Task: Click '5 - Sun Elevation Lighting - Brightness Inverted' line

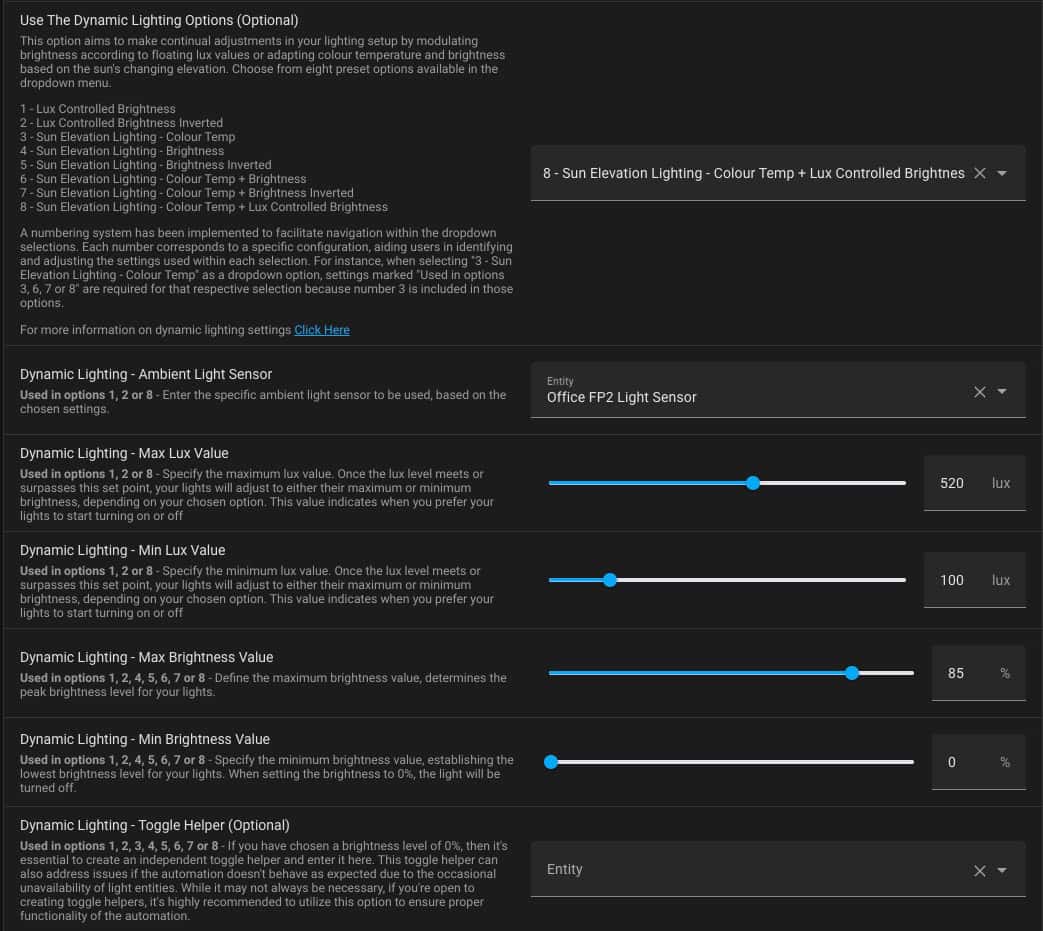Action: point(146,165)
